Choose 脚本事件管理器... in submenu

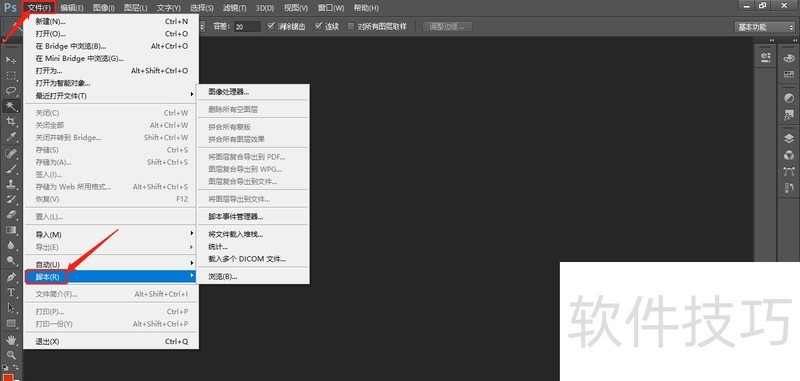click(x=253, y=217)
